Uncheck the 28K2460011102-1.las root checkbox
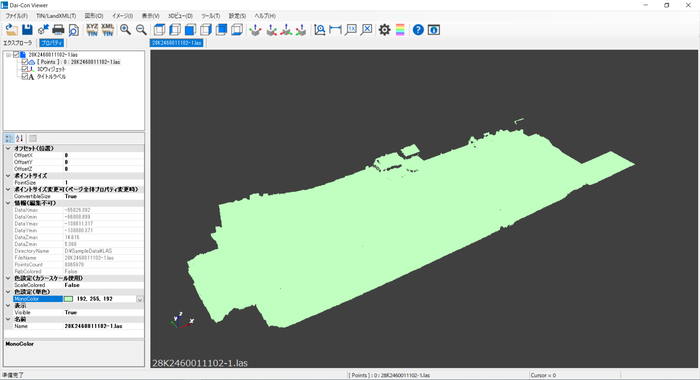The height and width of the screenshot is (380, 700). 16,54
